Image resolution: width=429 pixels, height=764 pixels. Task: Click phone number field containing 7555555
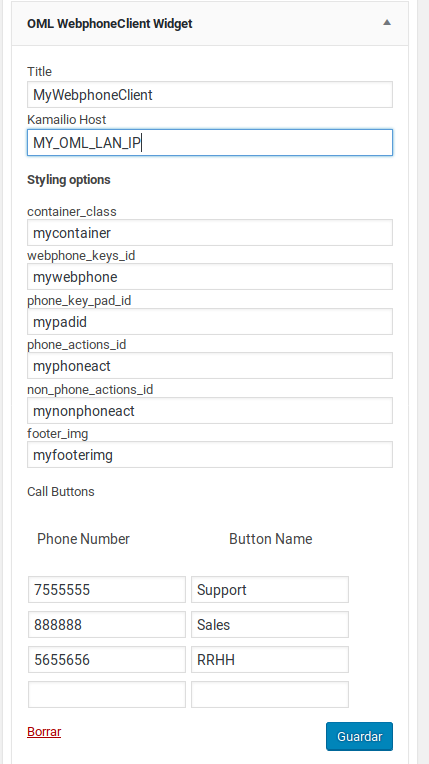tap(107, 590)
